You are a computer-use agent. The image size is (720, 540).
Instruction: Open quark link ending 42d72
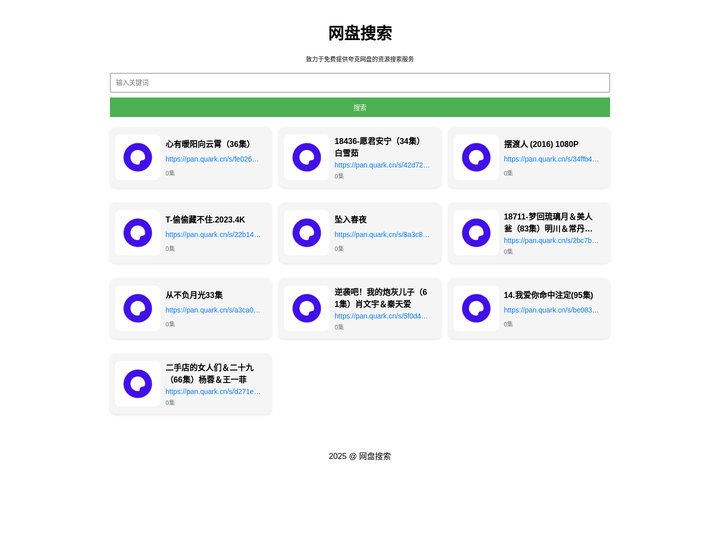click(382, 165)
